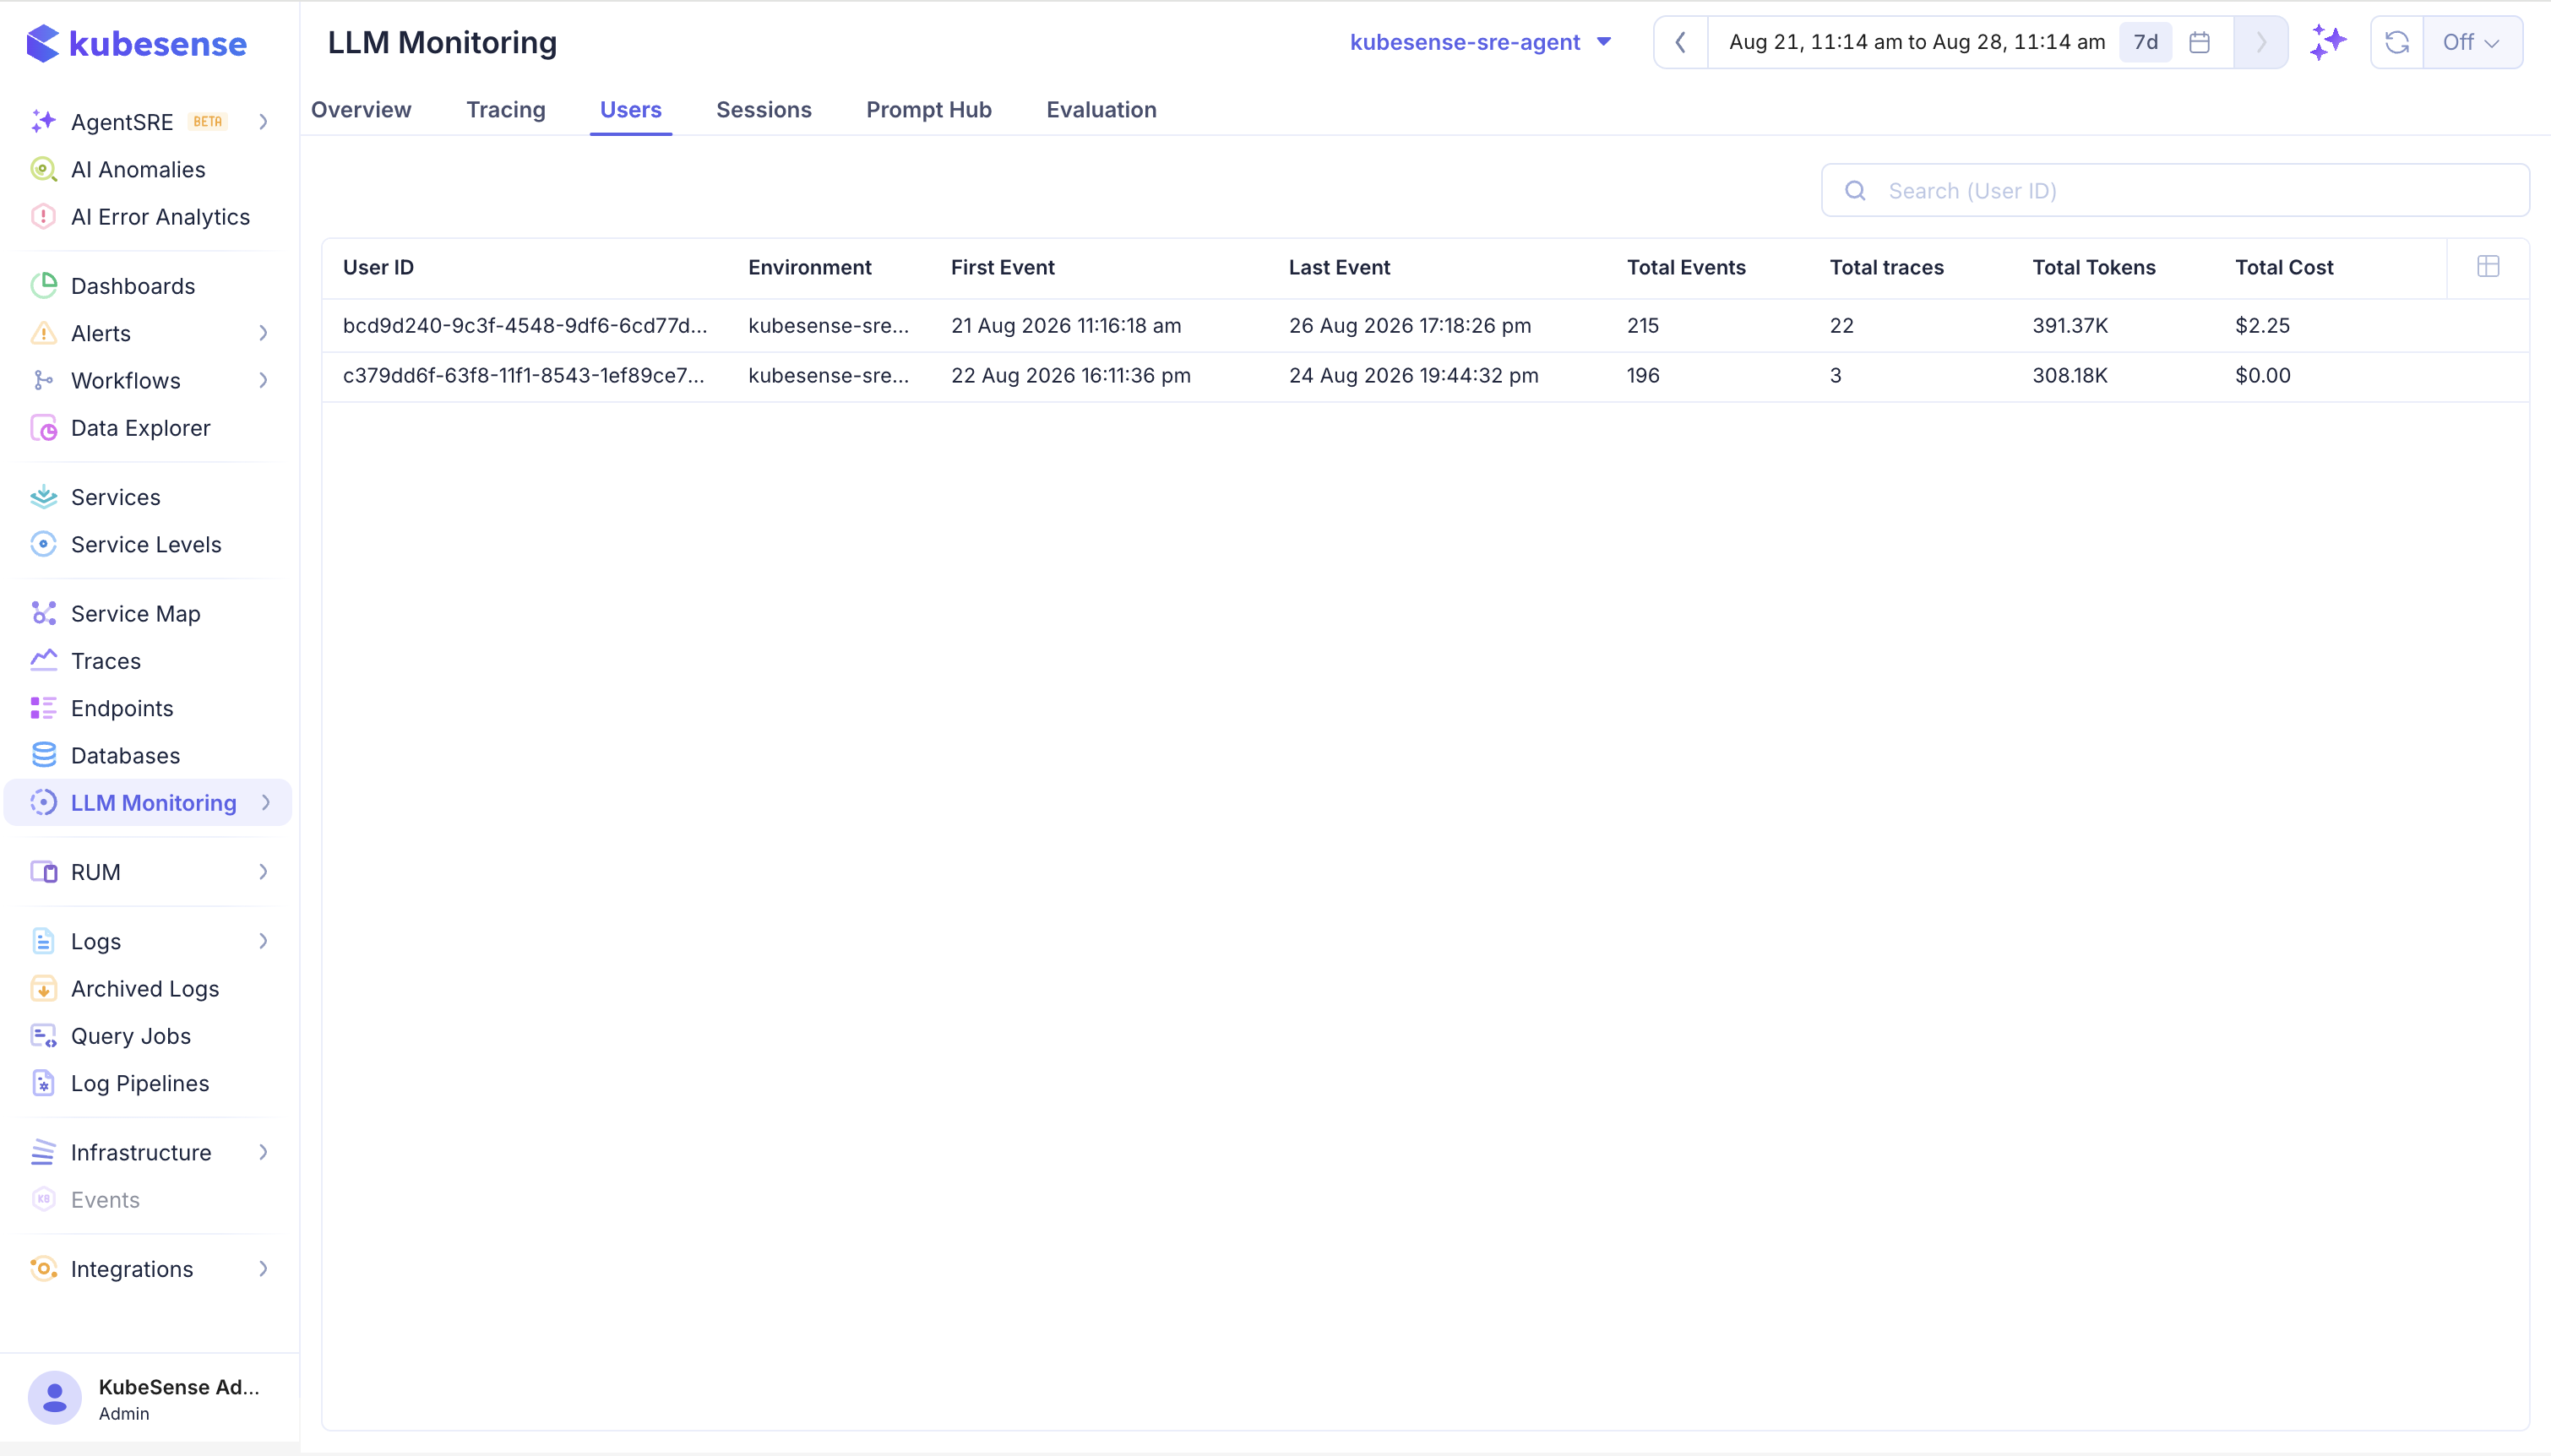Click the 7d time range button
2551x1456 pixels.
click(x=2146, y=42)
